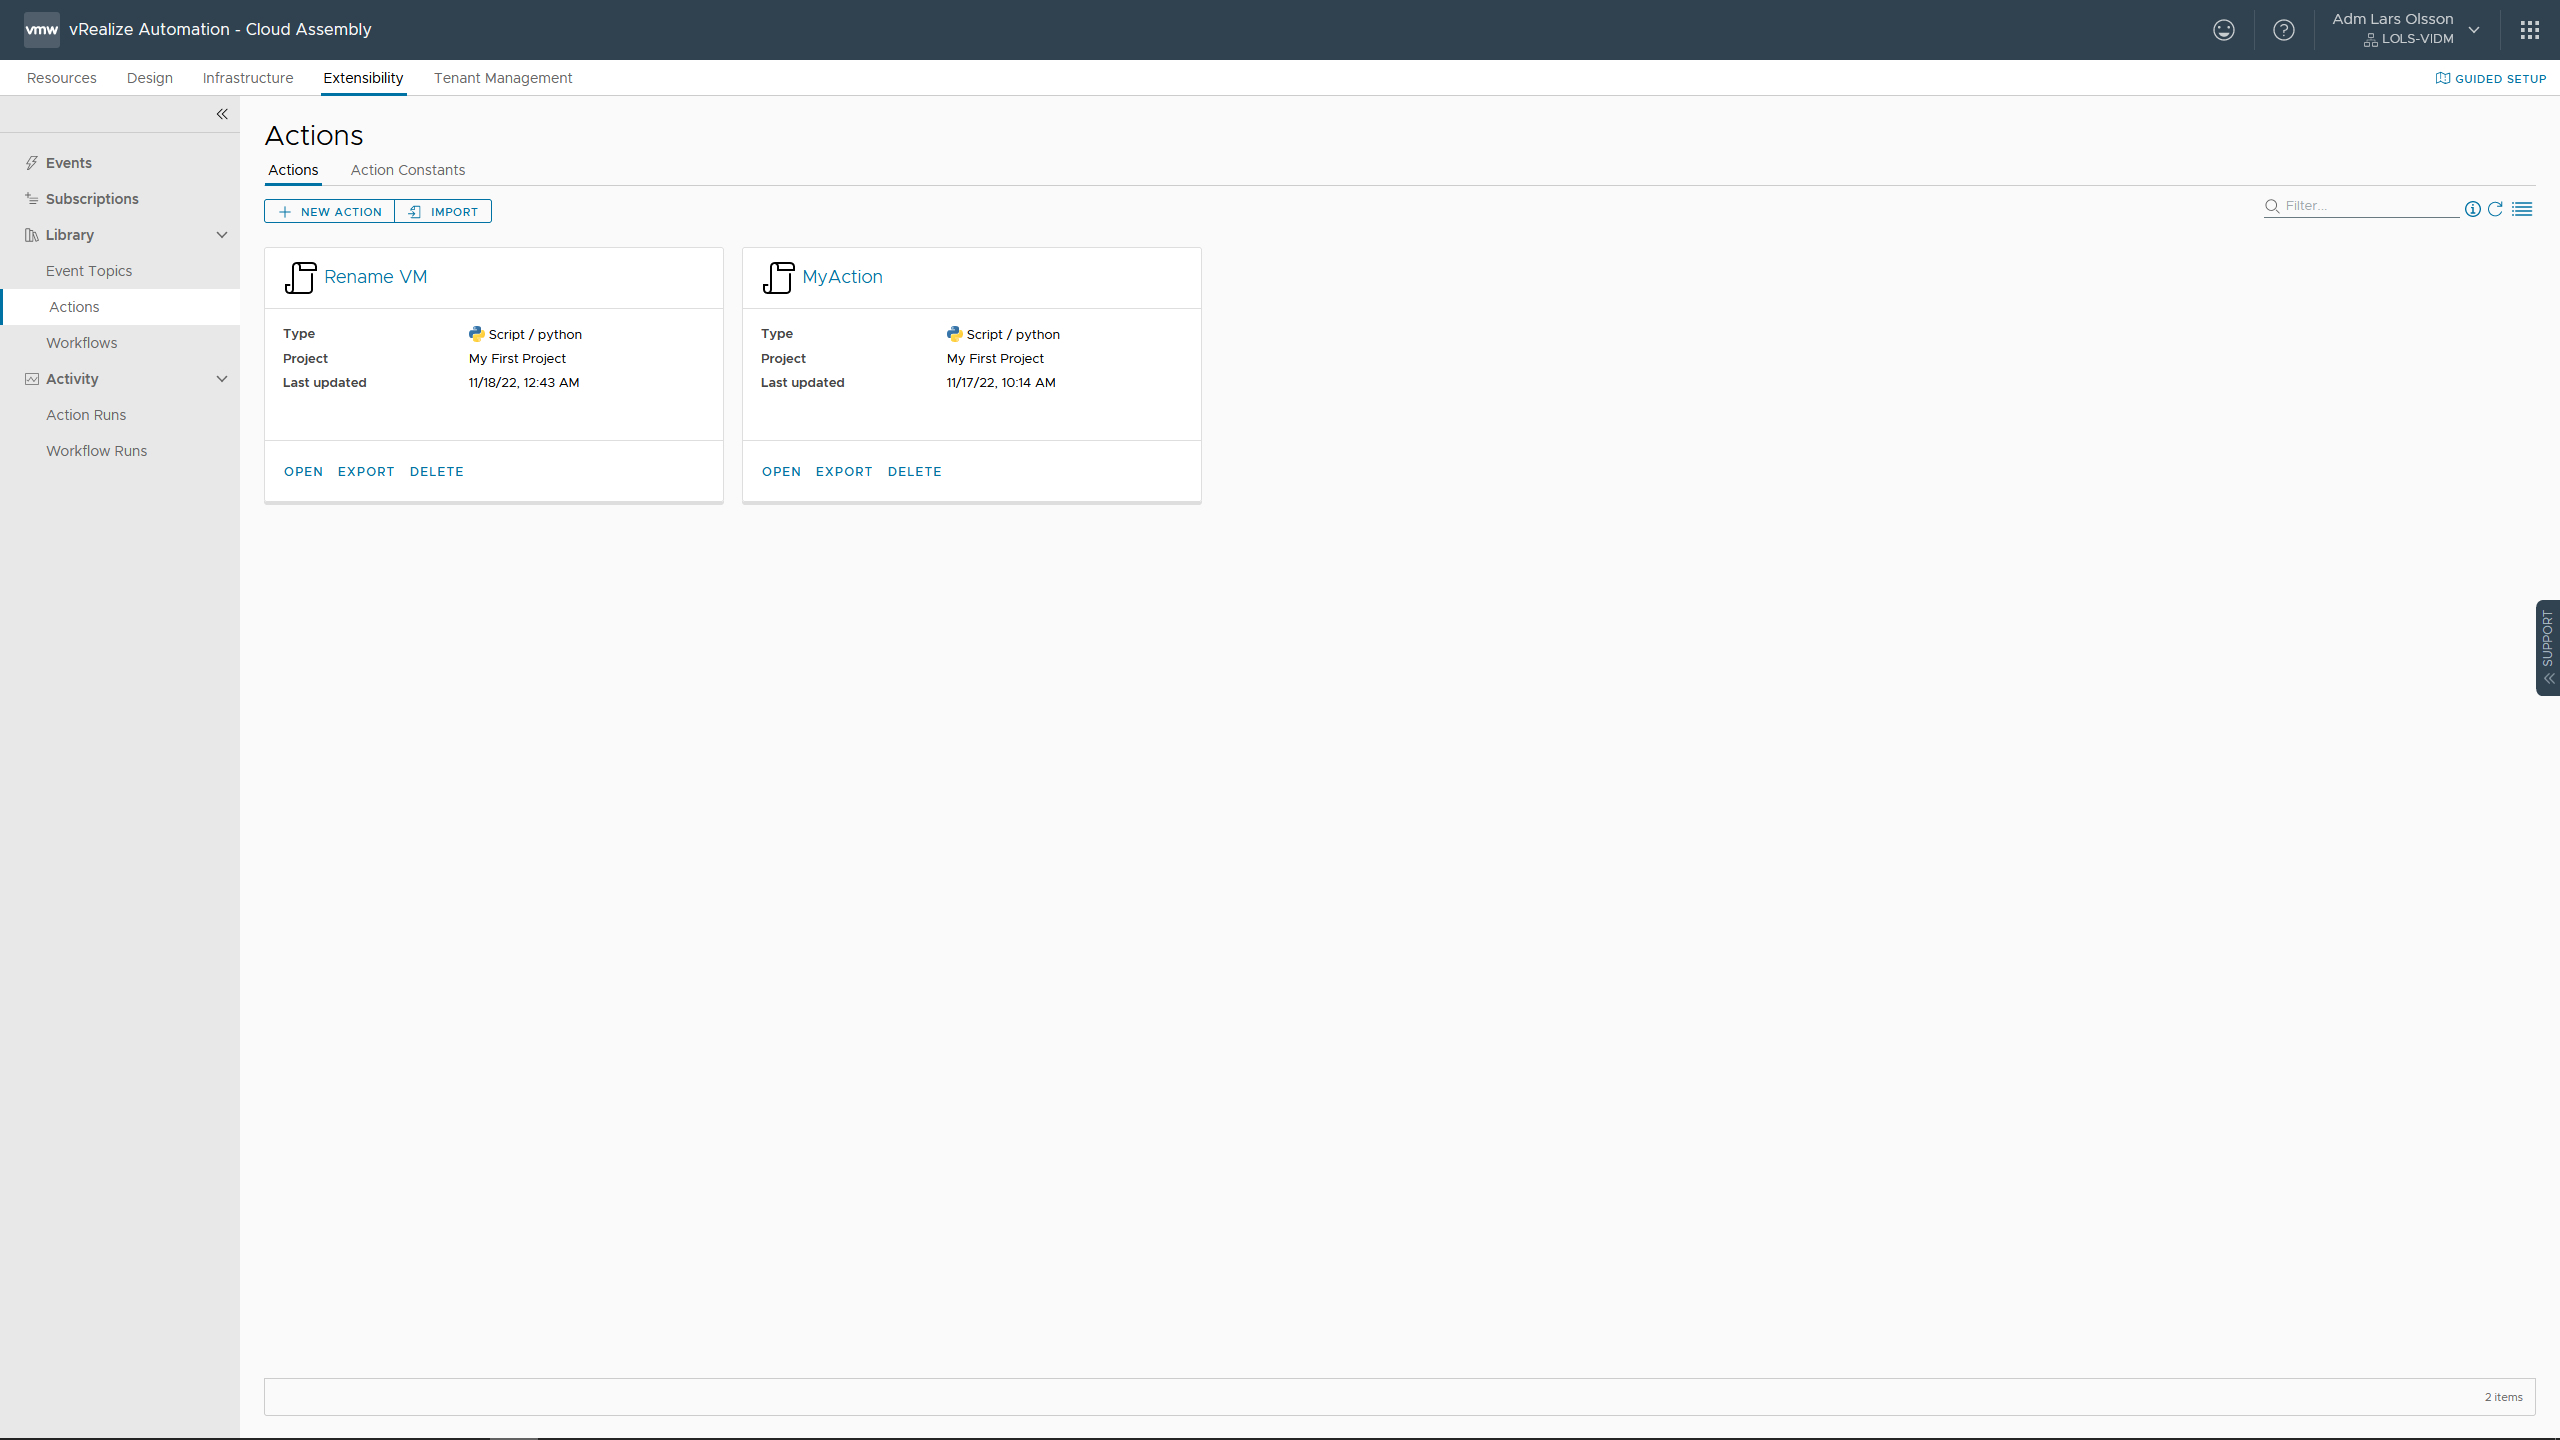Open the Rename VM action
Viewport: 2560px width, 1440px height.
303,472
